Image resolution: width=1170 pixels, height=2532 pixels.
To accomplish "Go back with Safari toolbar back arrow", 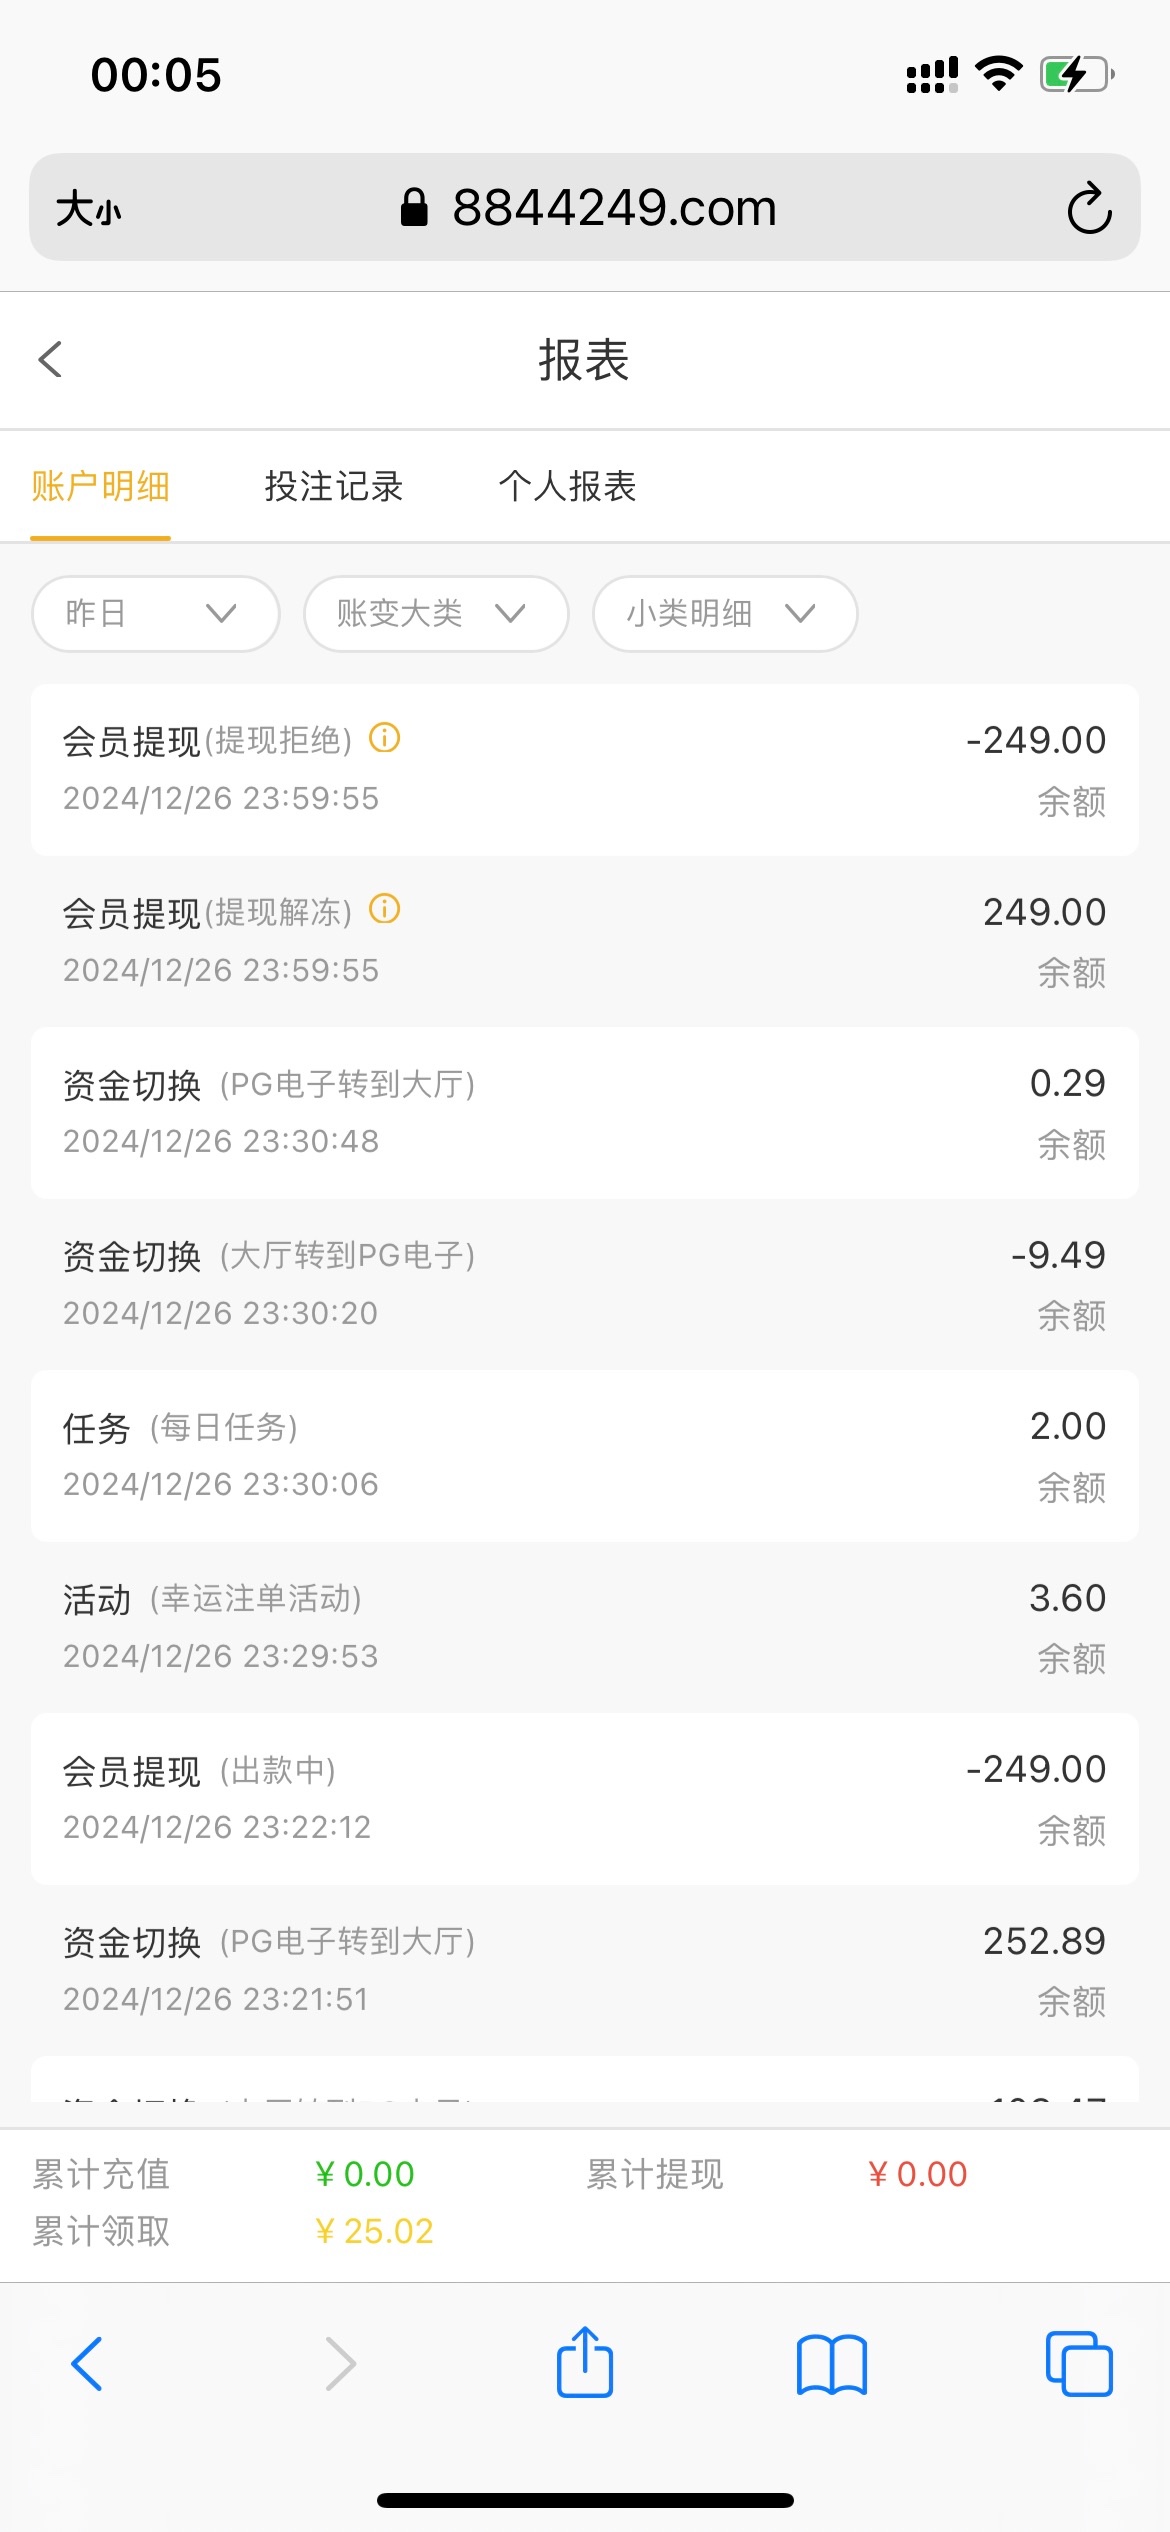I will click(87, 2365).
